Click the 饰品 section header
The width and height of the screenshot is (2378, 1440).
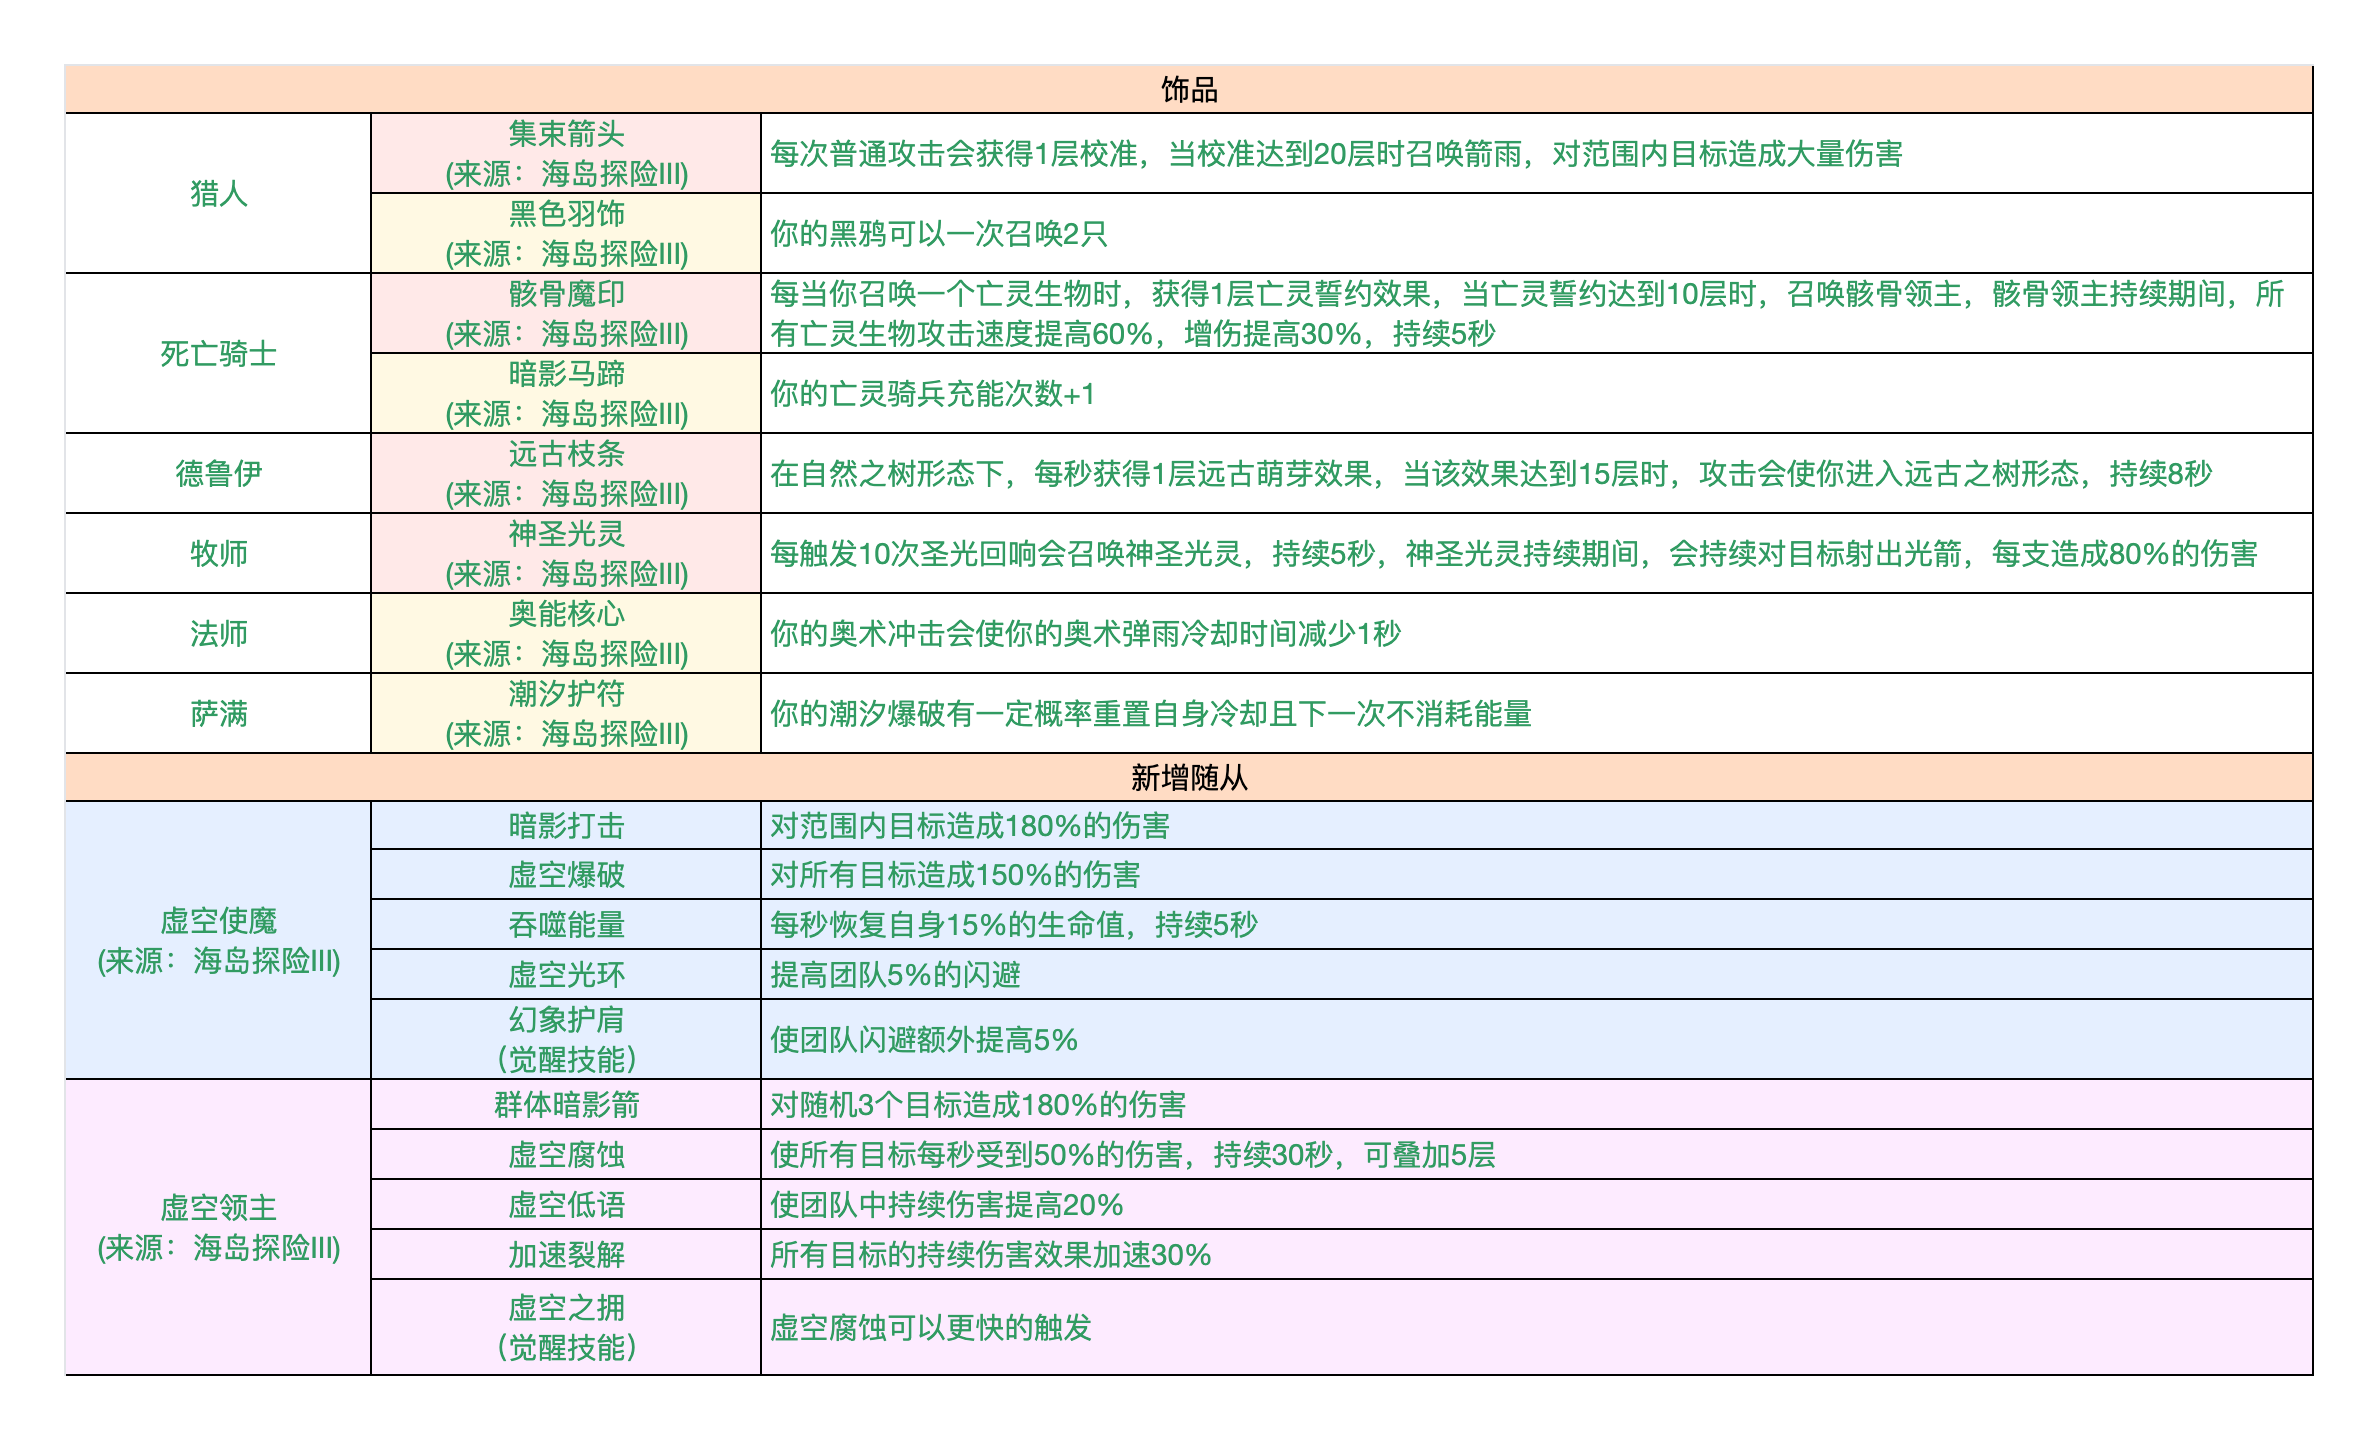1188,90
